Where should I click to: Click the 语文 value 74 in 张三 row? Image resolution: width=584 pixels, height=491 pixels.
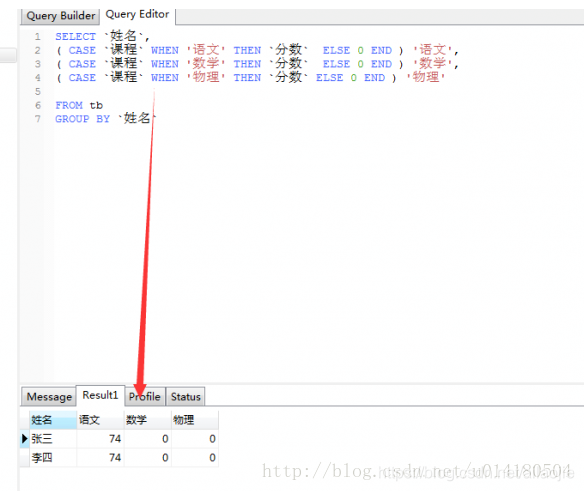[x=100, y=438]
